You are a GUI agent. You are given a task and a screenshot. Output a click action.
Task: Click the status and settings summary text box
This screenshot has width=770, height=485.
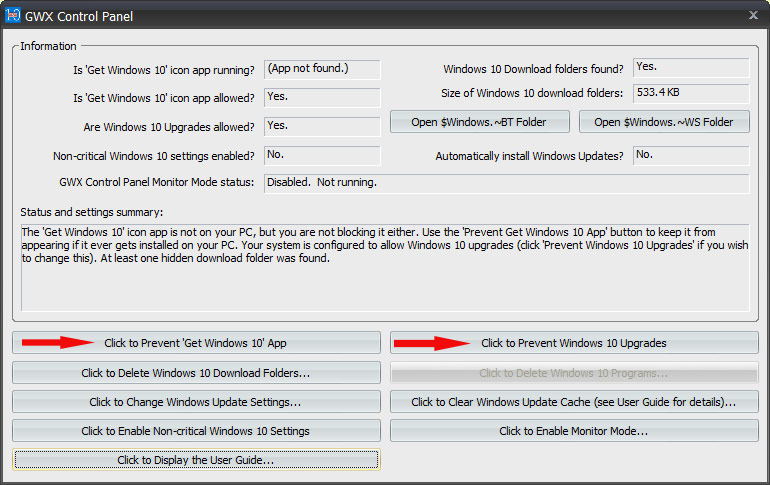click(x=385, y=268)
